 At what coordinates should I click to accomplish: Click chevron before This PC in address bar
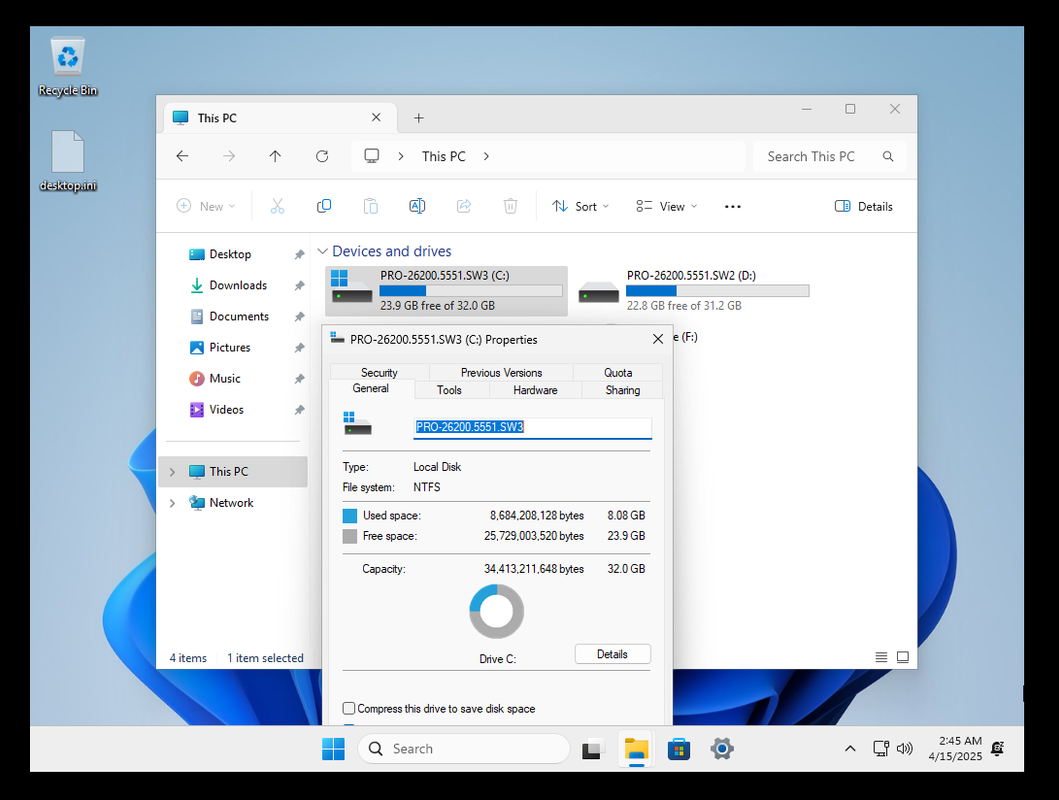401,157
